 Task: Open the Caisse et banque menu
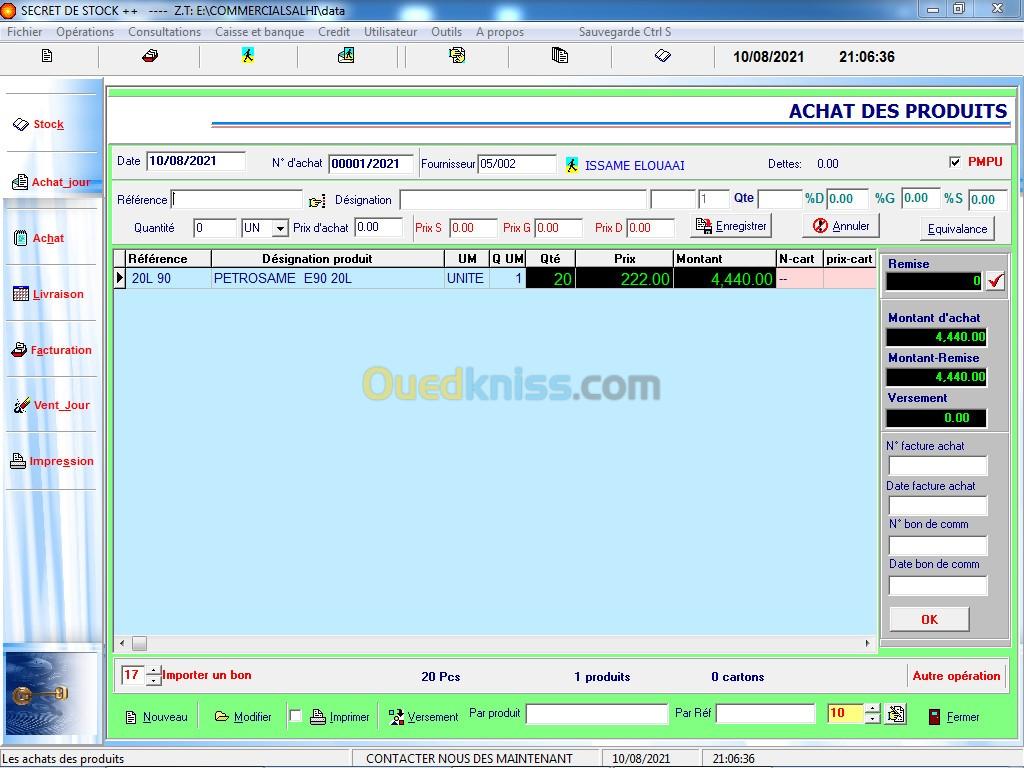point(259,31)
